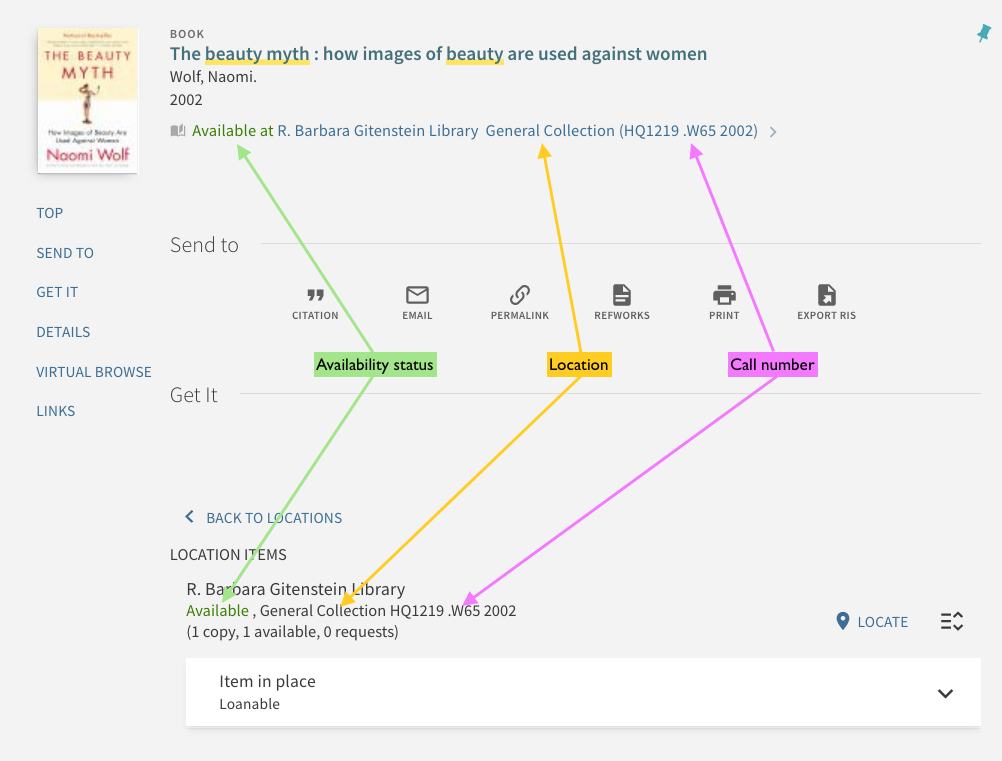Click the Export RIS file icon
Image resolution: width=1002 pixels, height=761 pixels.
click(x=826, y=295)
